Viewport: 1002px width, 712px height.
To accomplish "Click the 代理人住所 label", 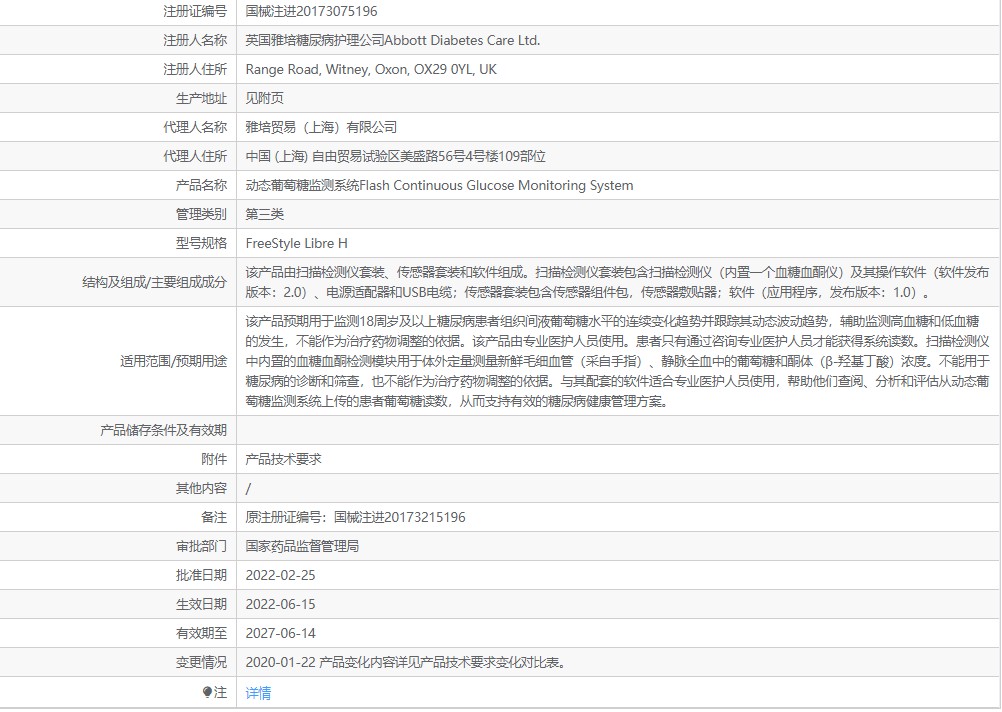I will pyautogui.click(x=195, y=156).
